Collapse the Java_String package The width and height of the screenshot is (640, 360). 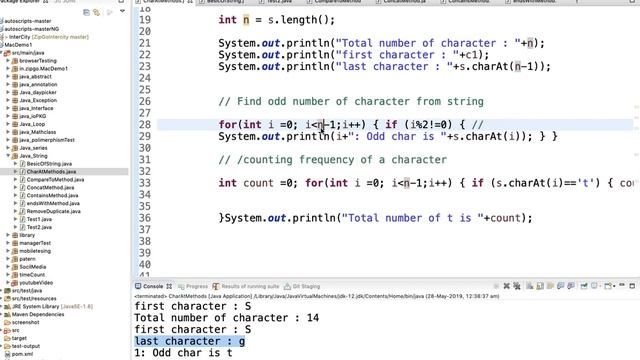click(8, 156)
